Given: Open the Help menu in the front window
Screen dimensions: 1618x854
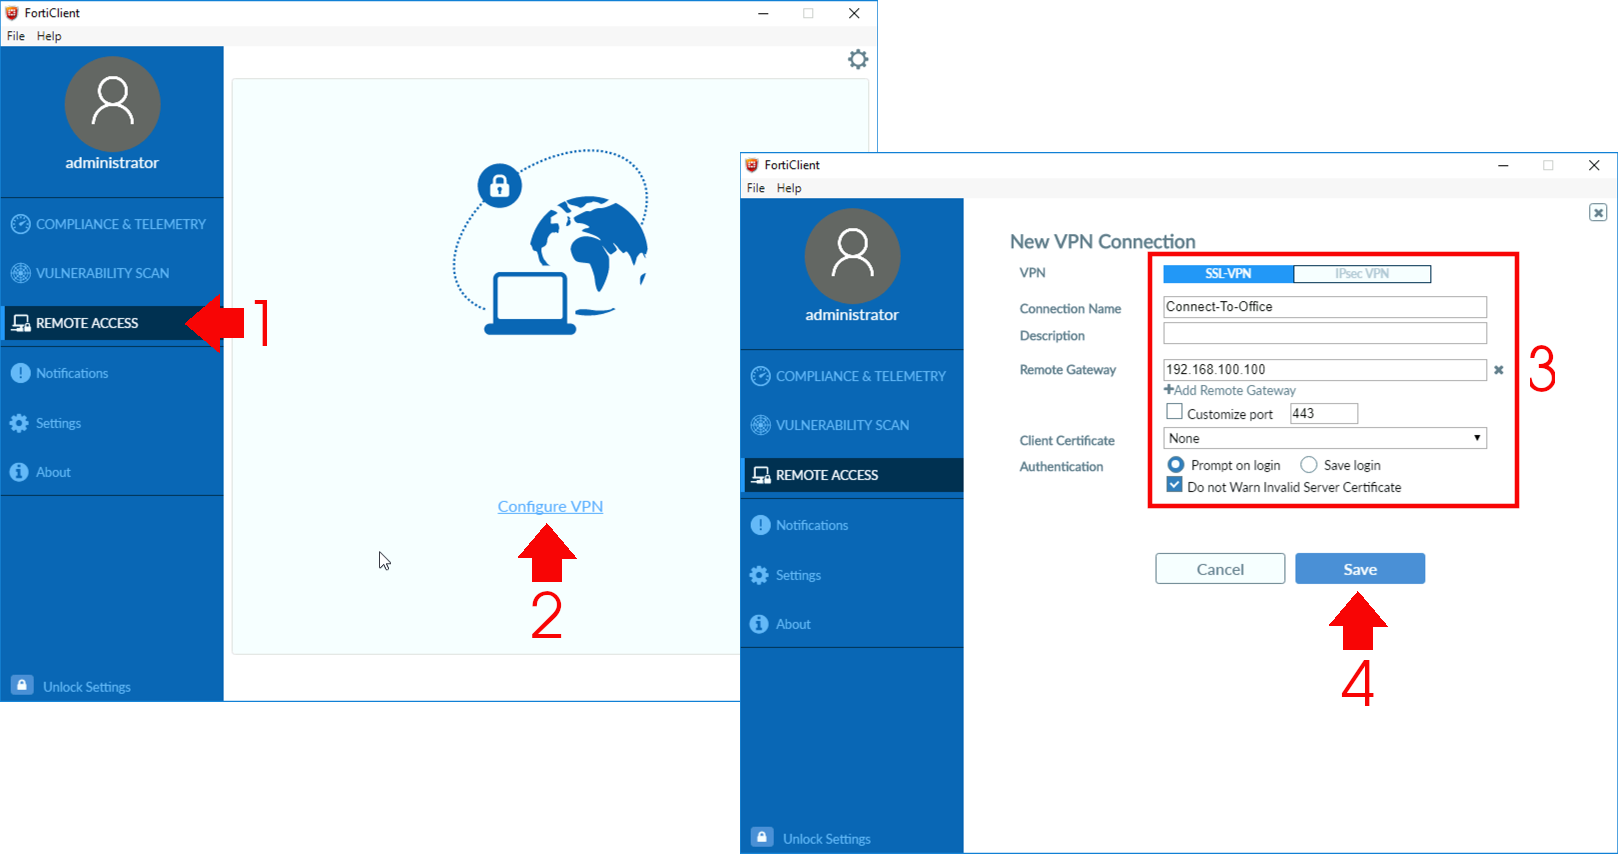Looking at the screenshot, I should (x=789, y=188).
